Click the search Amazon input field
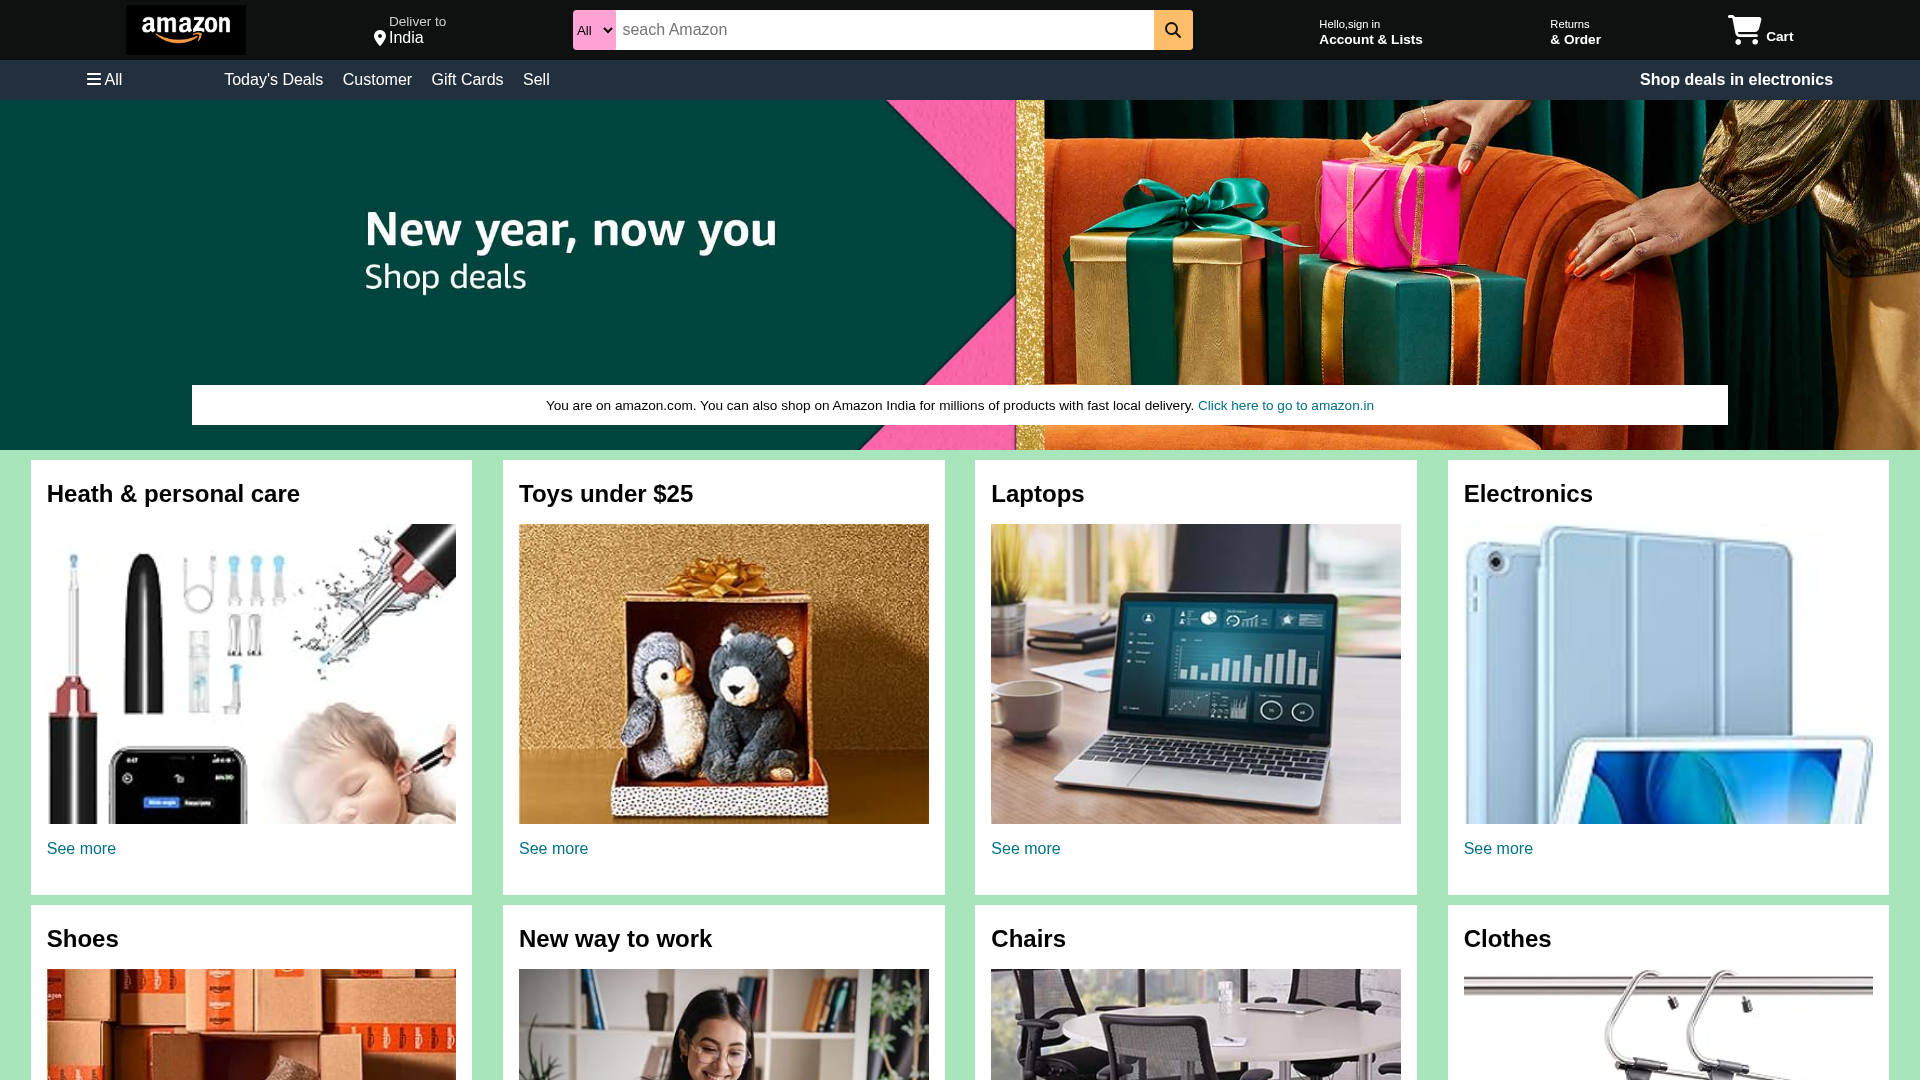 885,30
